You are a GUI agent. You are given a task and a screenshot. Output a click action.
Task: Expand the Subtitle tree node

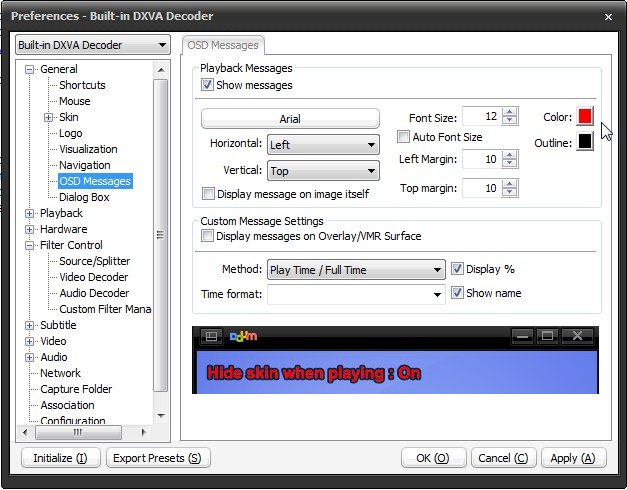(x=29, y=325)
